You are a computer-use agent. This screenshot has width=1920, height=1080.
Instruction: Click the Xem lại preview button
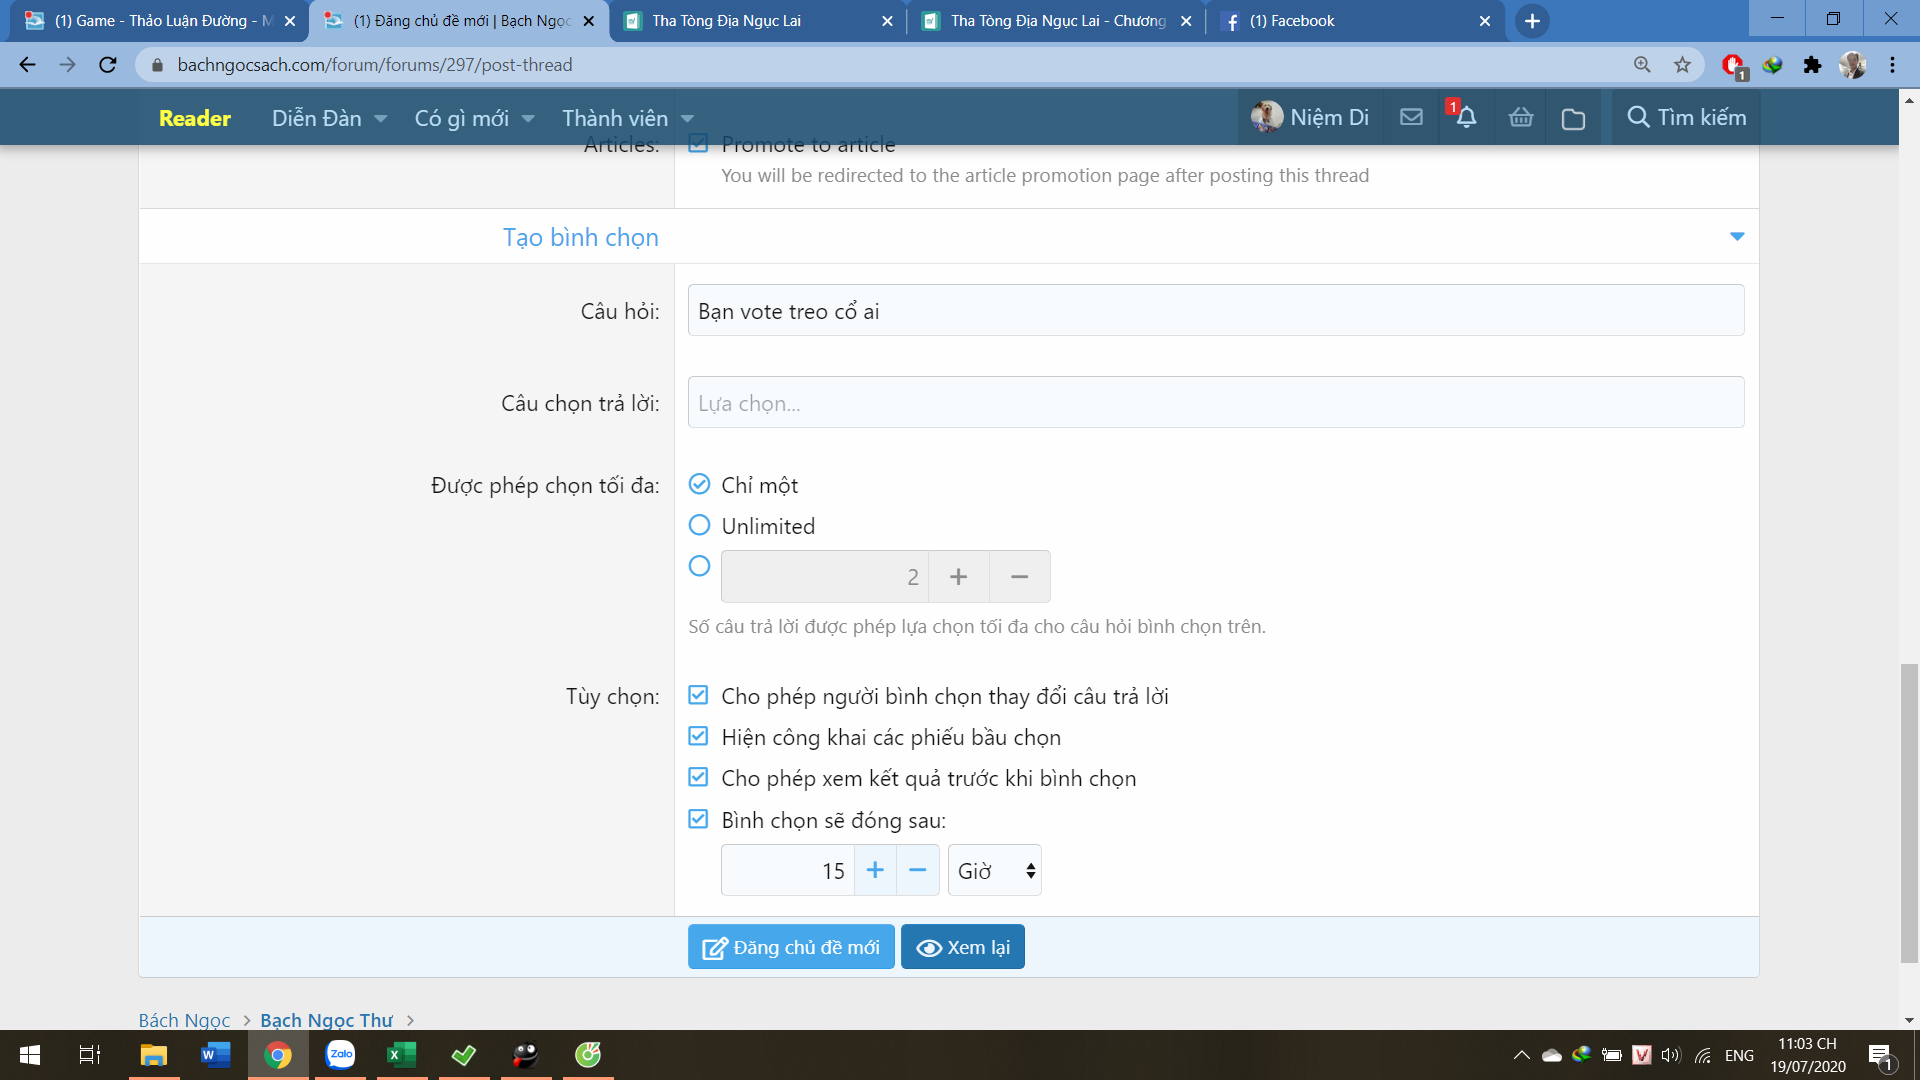[x=962, y=947]
